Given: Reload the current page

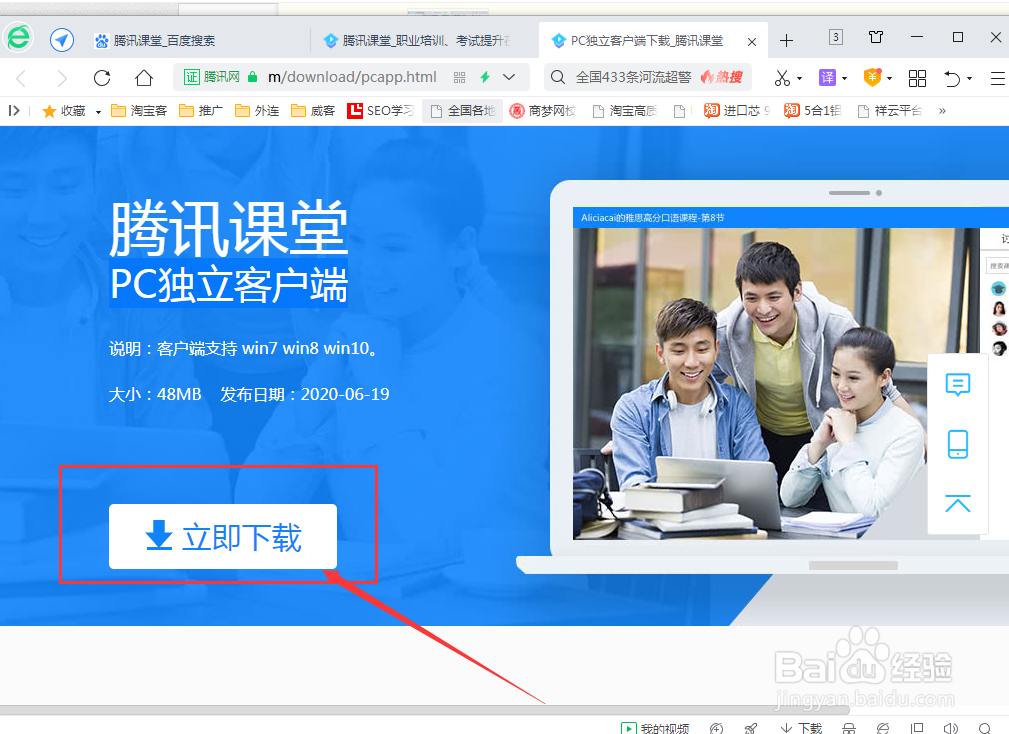Looking at the screenshot, I should point(102,78).
